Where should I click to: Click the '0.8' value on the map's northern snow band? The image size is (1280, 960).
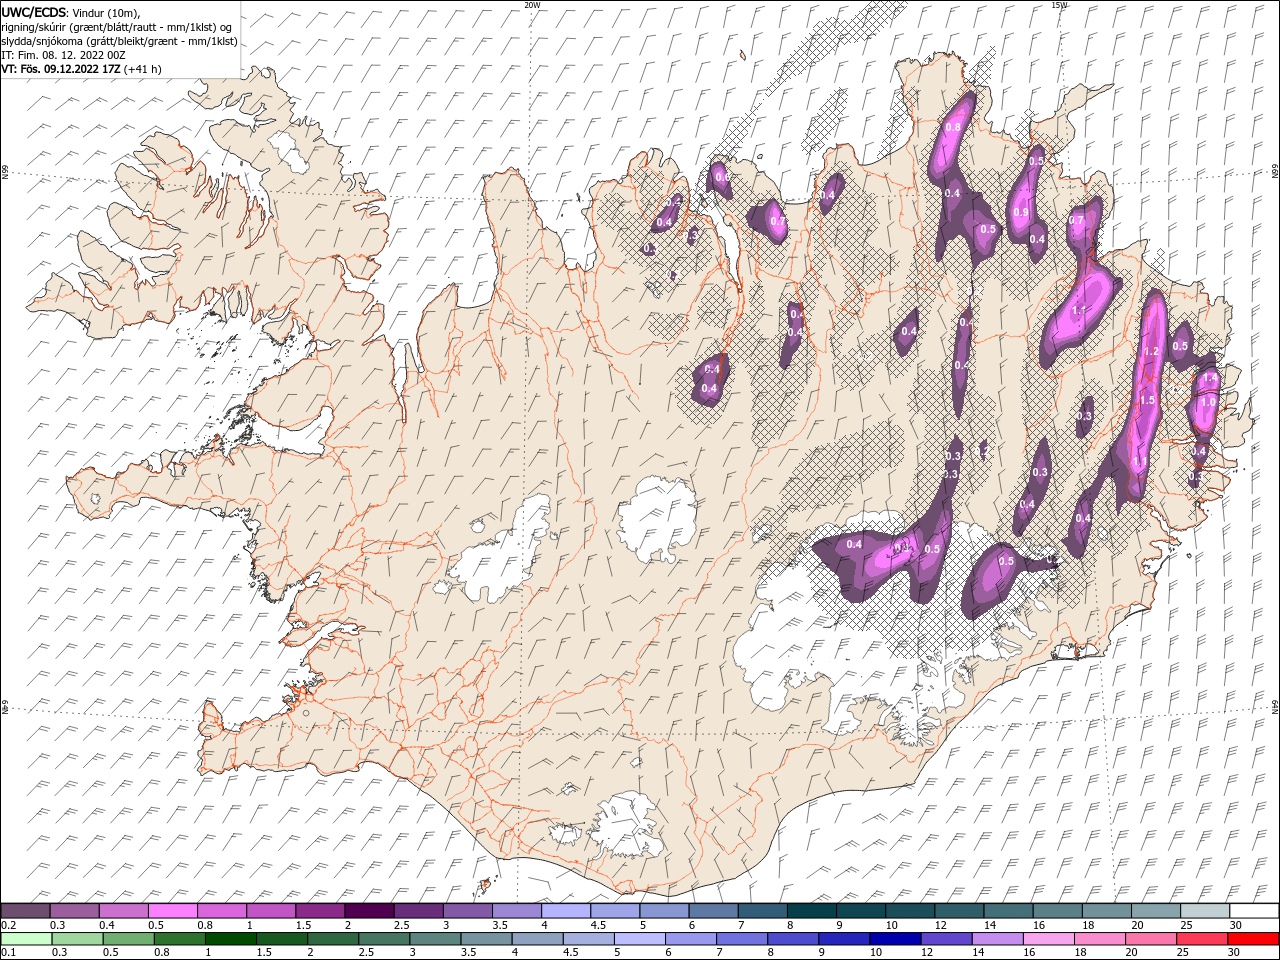[953, 127]
